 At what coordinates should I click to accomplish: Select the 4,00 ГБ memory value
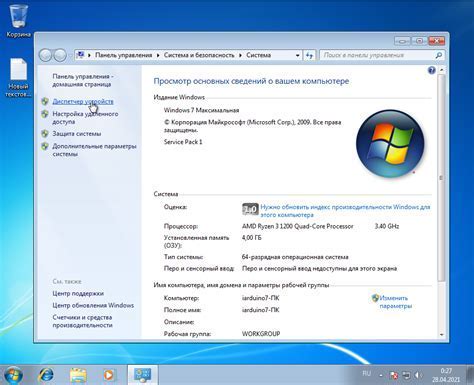[x=252, y=238]
